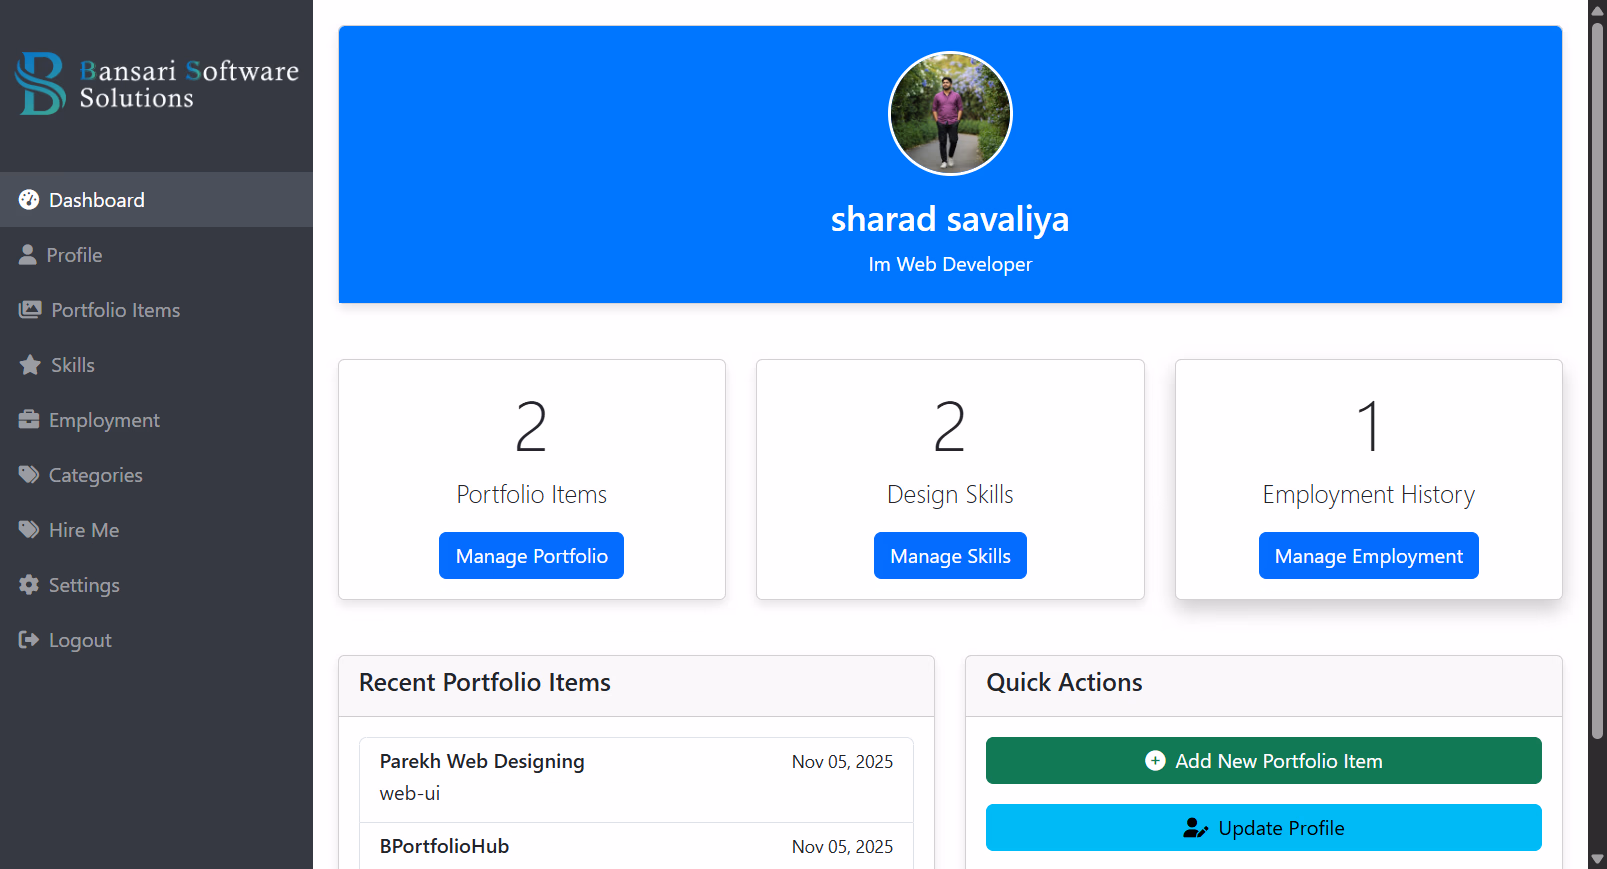This screenshot has height=869, width=1607.
Task: Select the Dashboard icon in the sidebar
Action: pyautogui.click(x=29, y=199)
